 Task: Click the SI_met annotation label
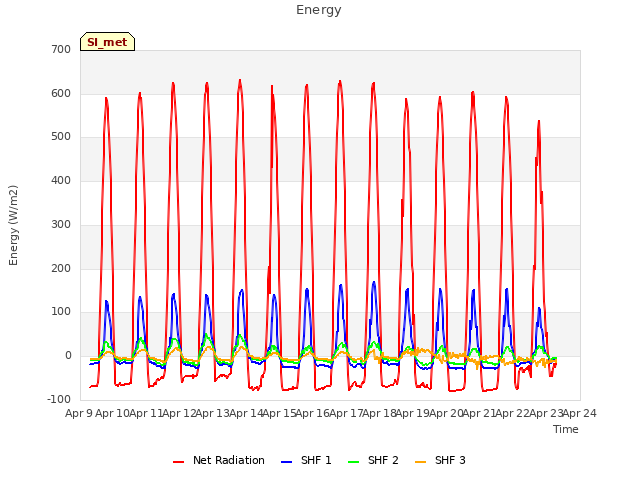click(107, 42)
